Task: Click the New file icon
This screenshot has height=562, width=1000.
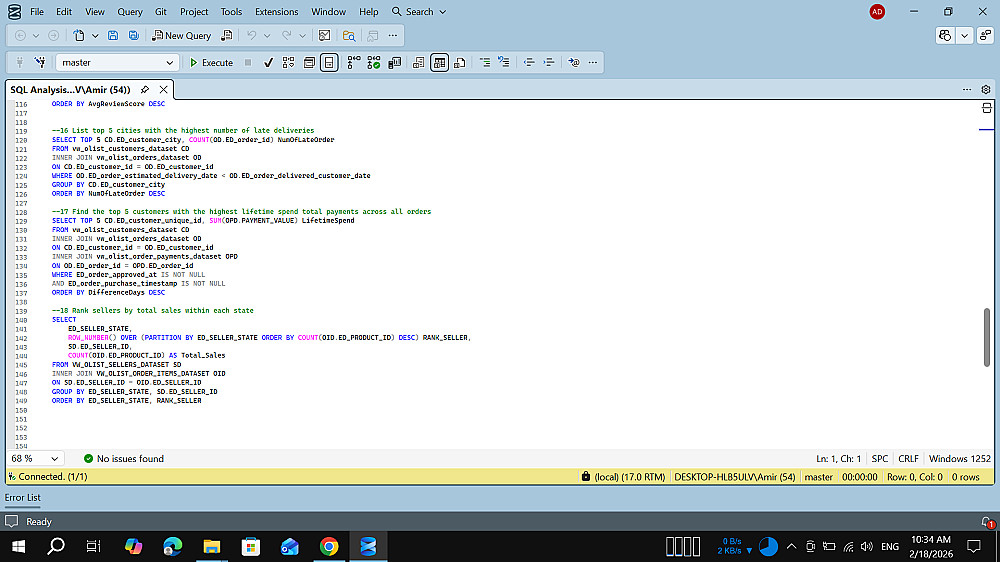Action: (78, 36)
